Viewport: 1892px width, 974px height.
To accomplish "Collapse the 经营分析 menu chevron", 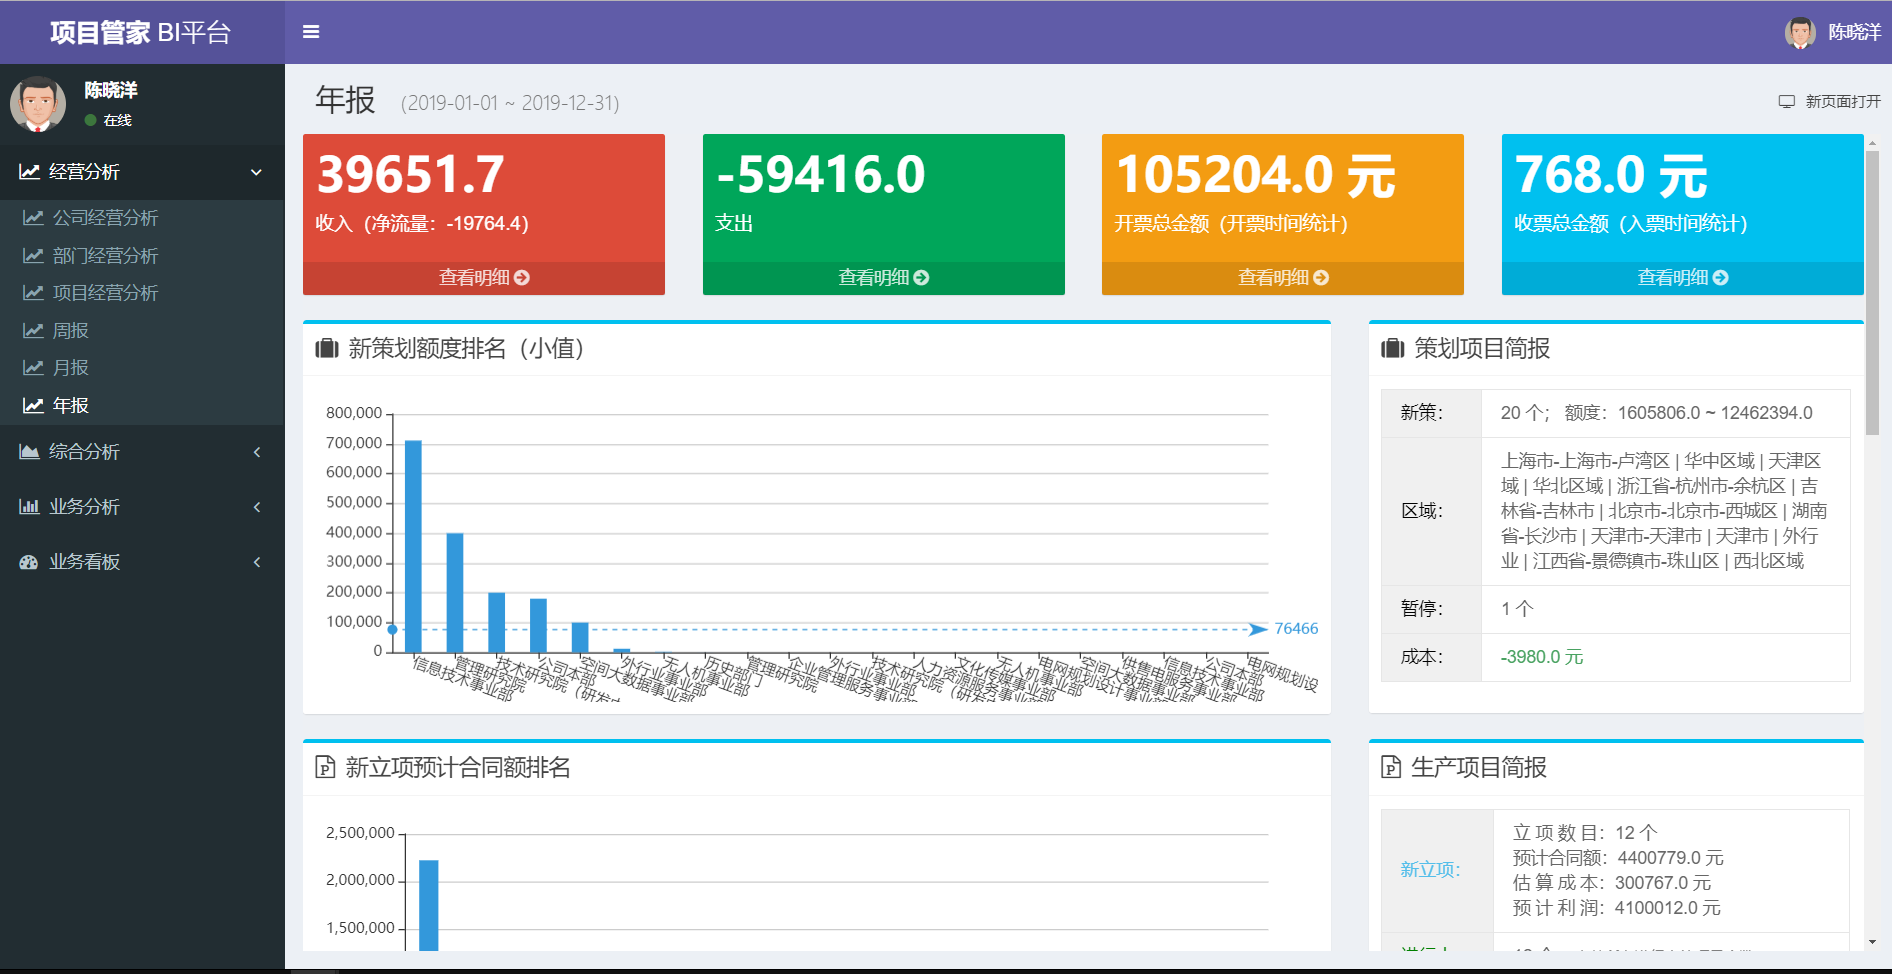I will coord(257,172).
